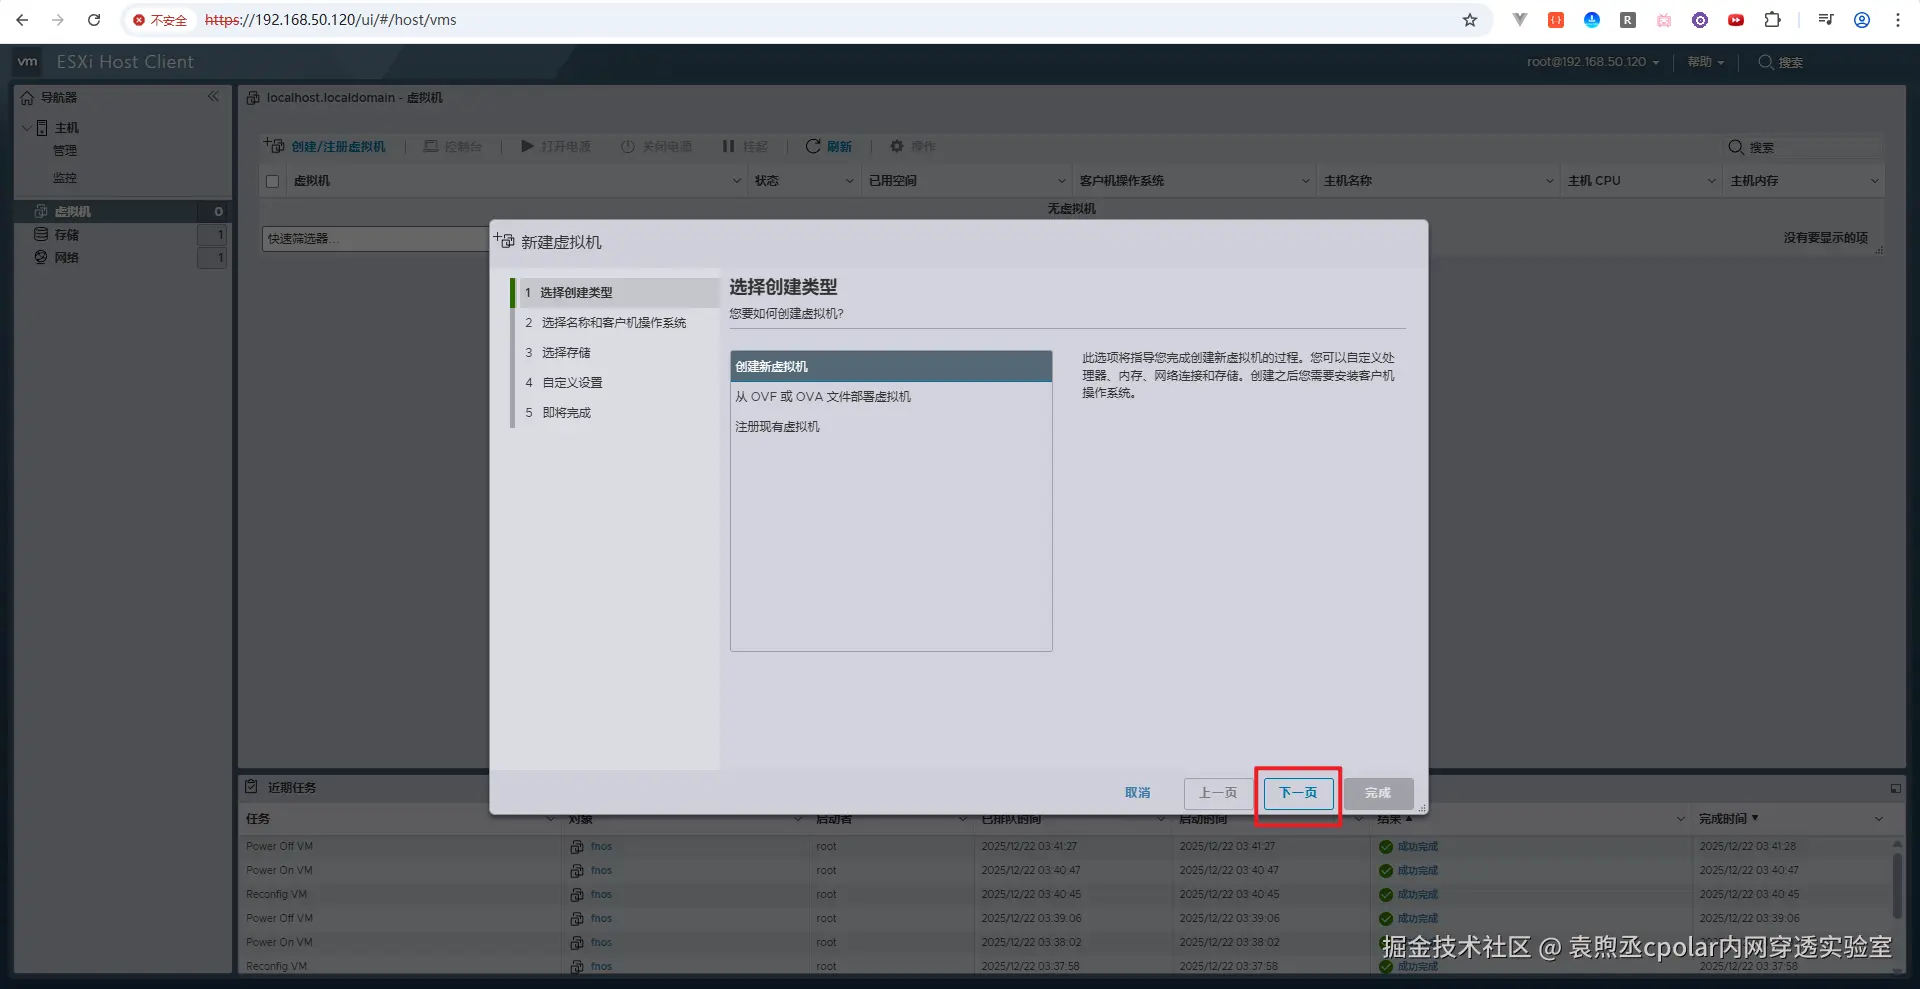Screen dimensions: 1920x989
Task: Open the 虚拟机 column dropdown arrow
Action: (737, 181)
